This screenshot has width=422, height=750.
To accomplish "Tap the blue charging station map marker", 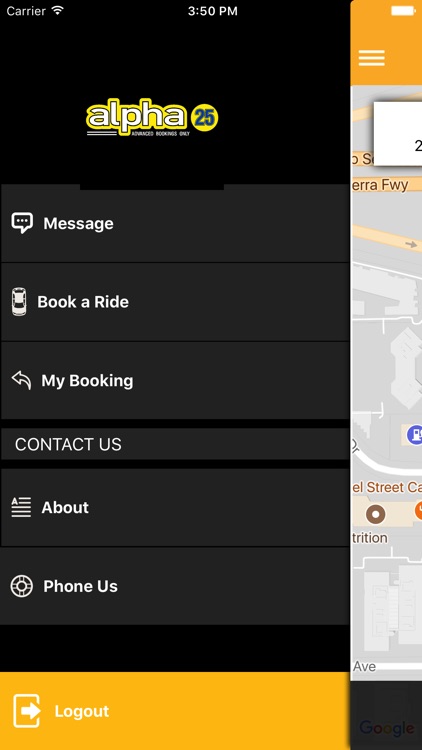I will click(414, 435).
